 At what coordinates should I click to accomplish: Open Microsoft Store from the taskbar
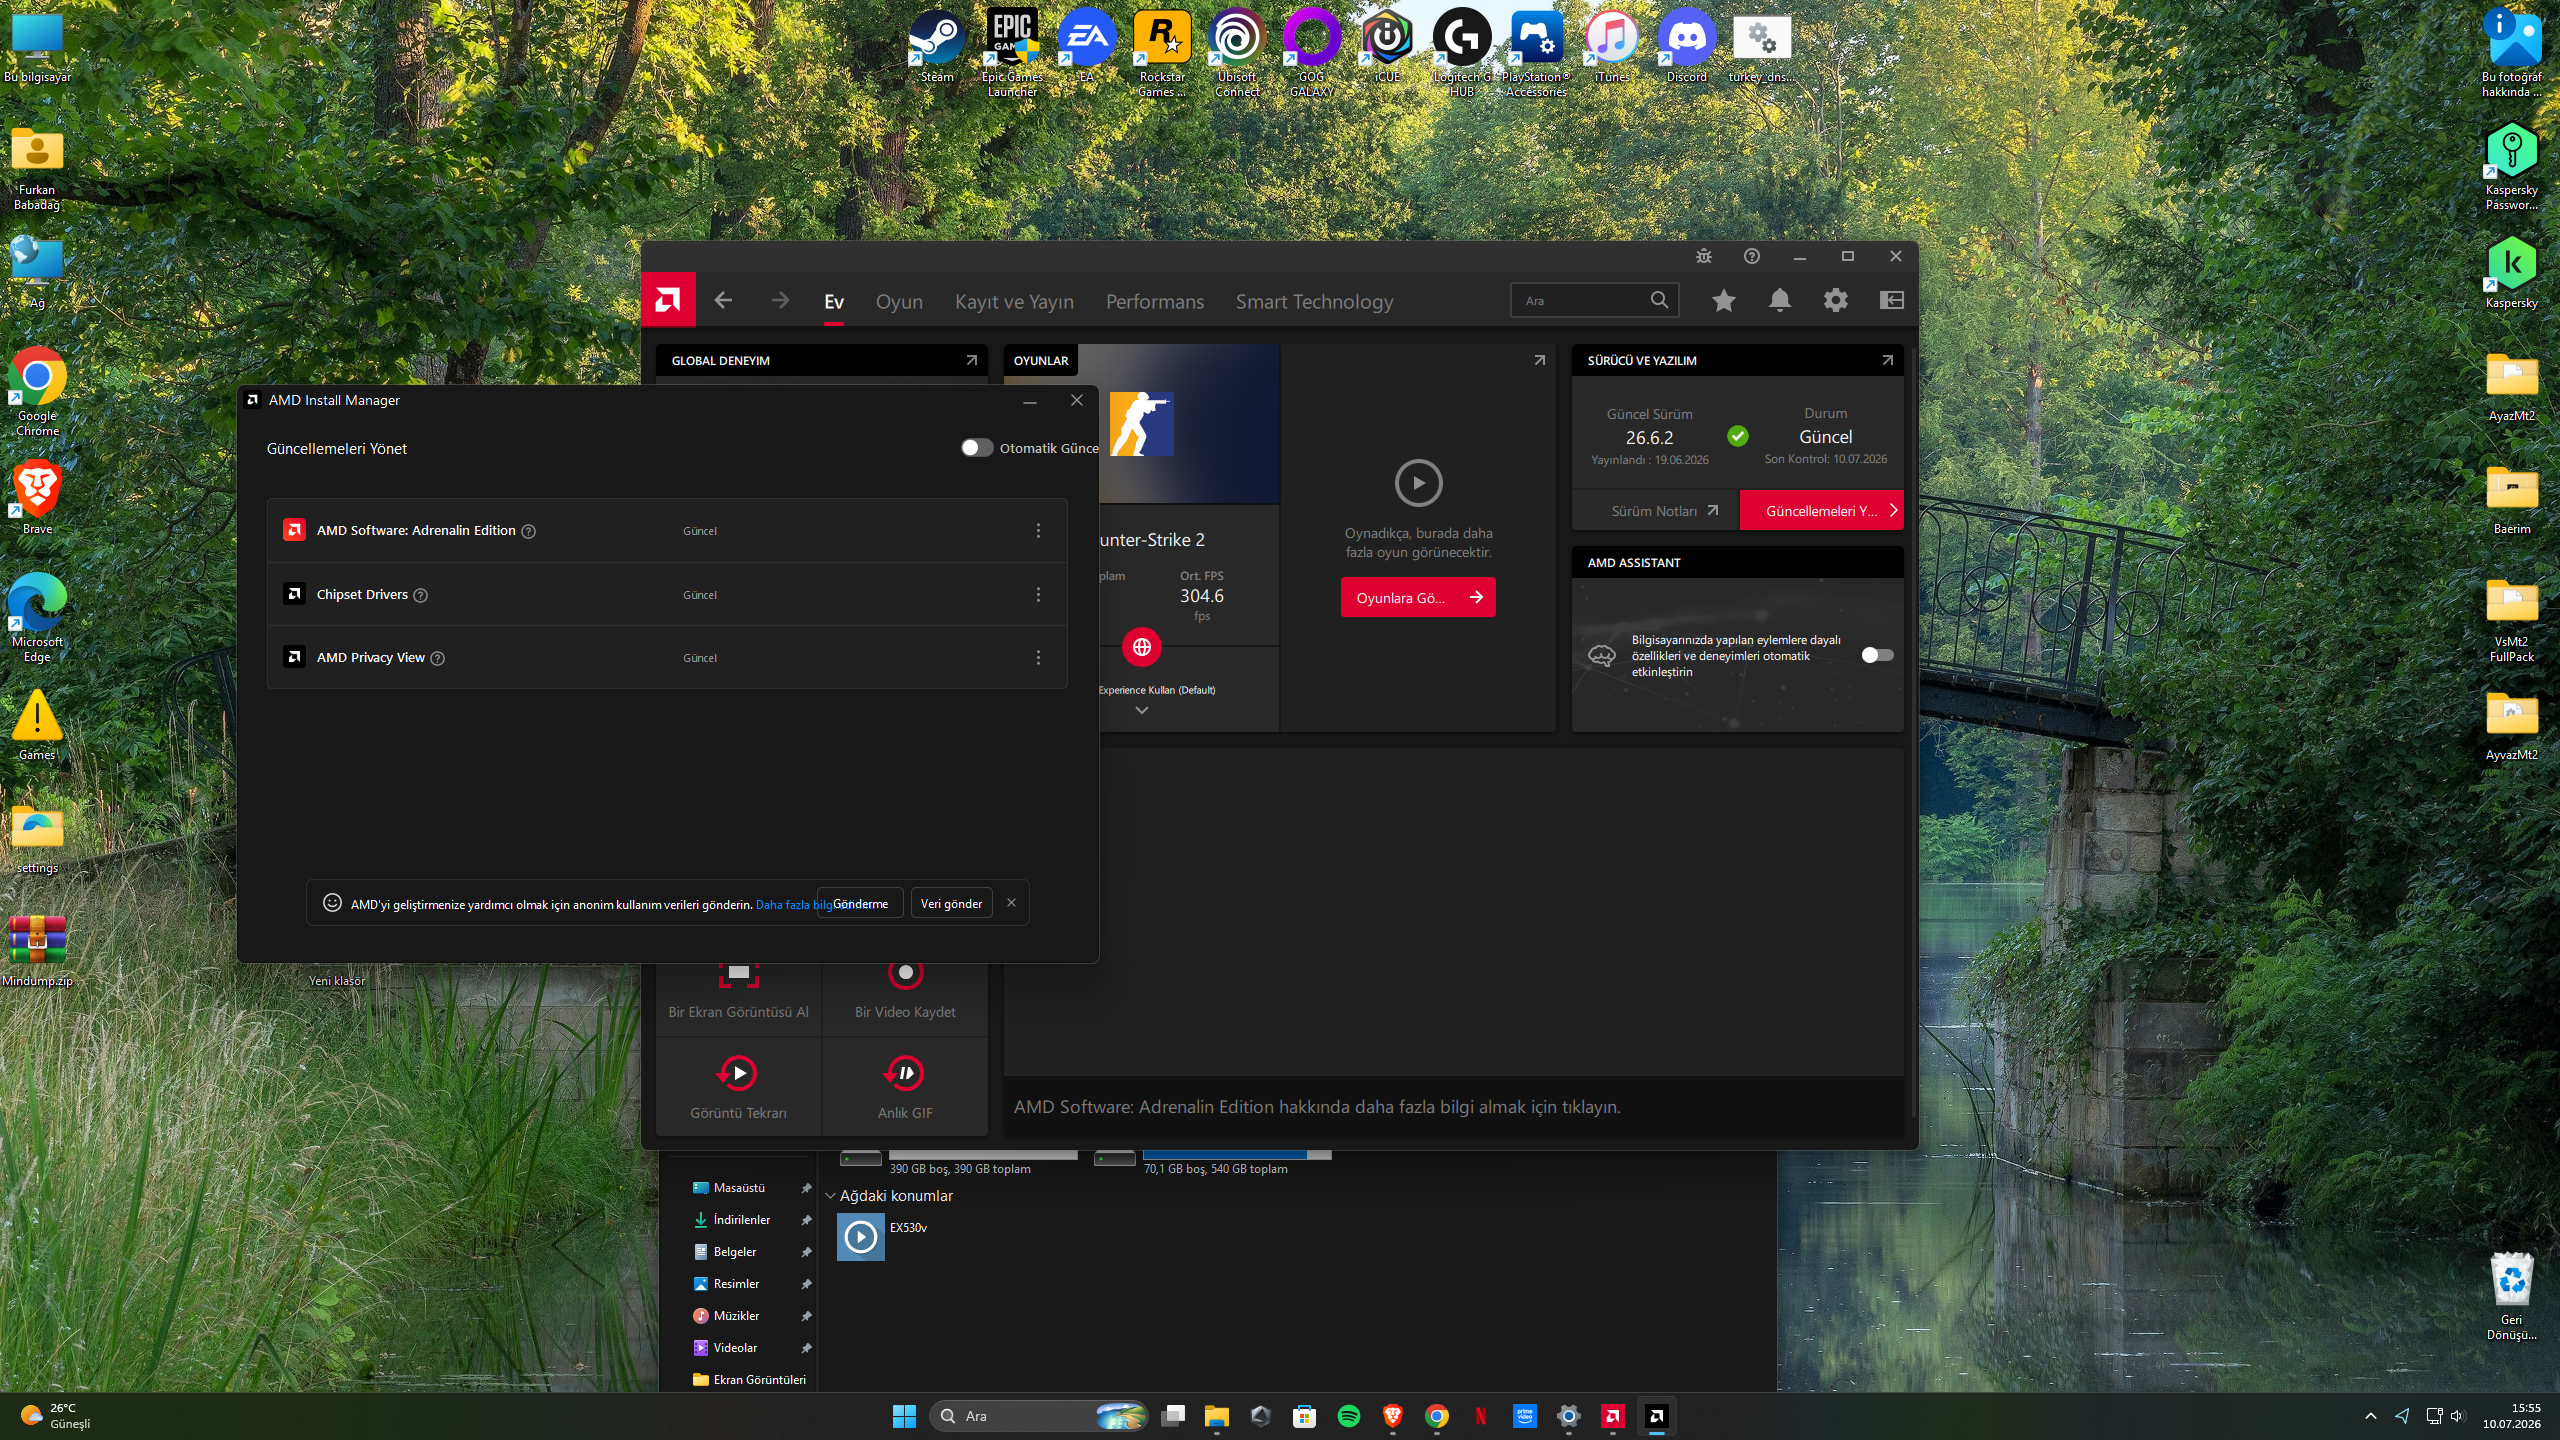point(1304,1416)
